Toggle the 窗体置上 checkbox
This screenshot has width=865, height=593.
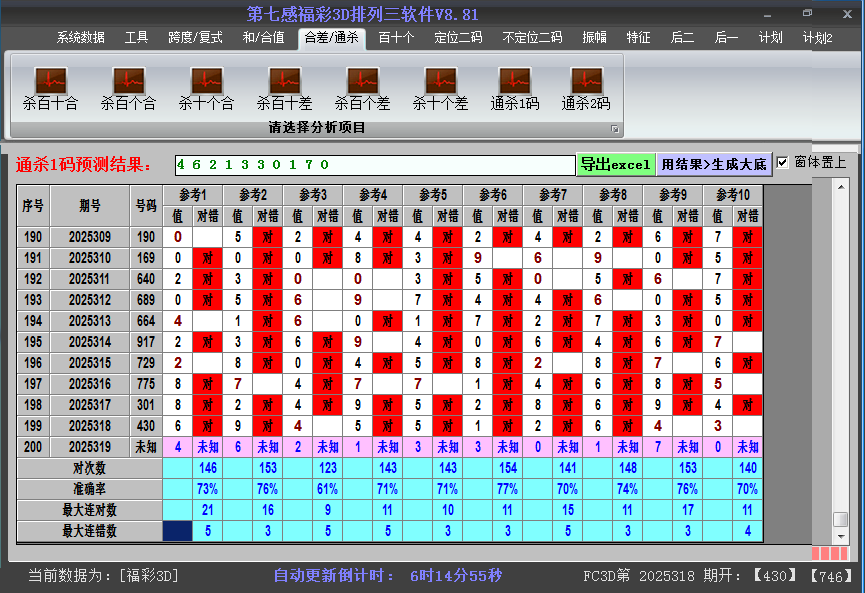783,163
